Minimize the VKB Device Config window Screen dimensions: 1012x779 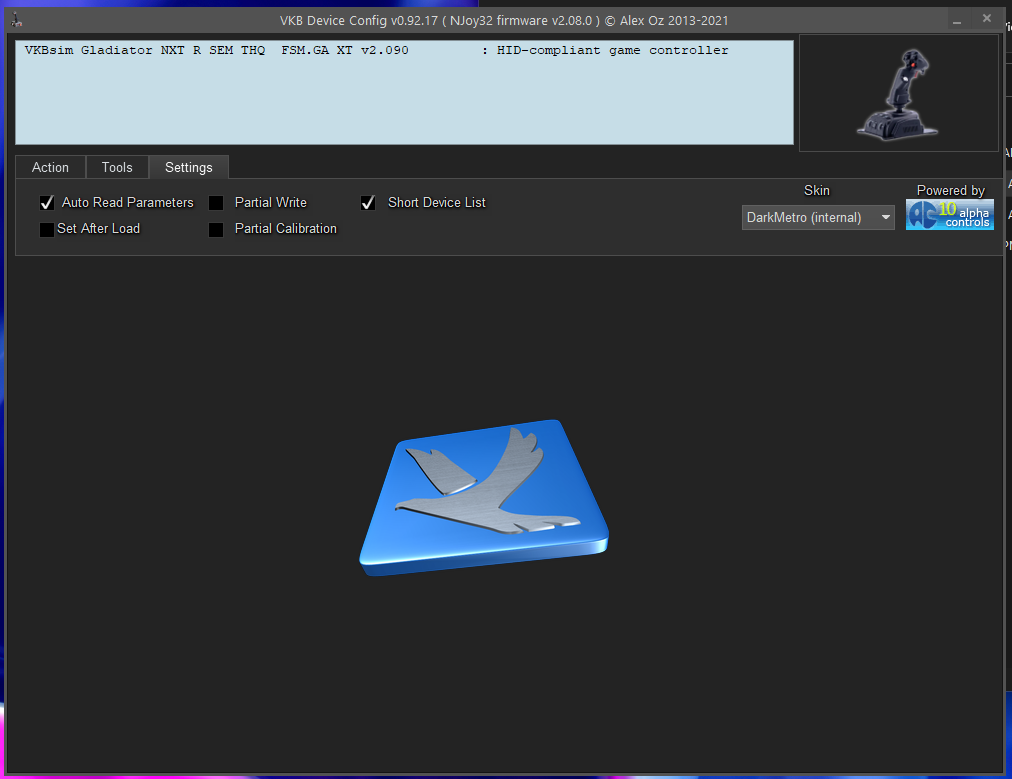[x=957, y=20]
